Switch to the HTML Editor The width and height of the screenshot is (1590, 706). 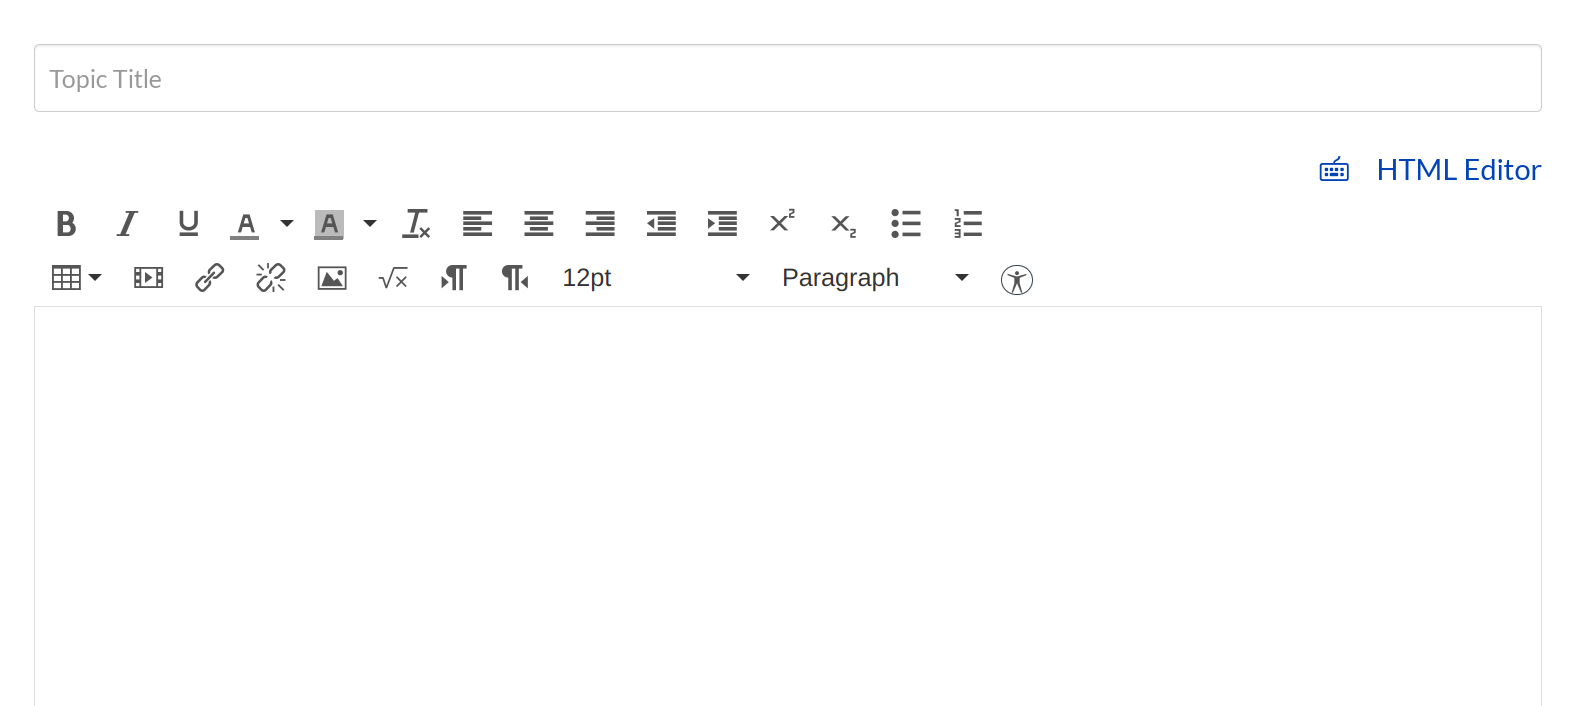coord(1458,170)
